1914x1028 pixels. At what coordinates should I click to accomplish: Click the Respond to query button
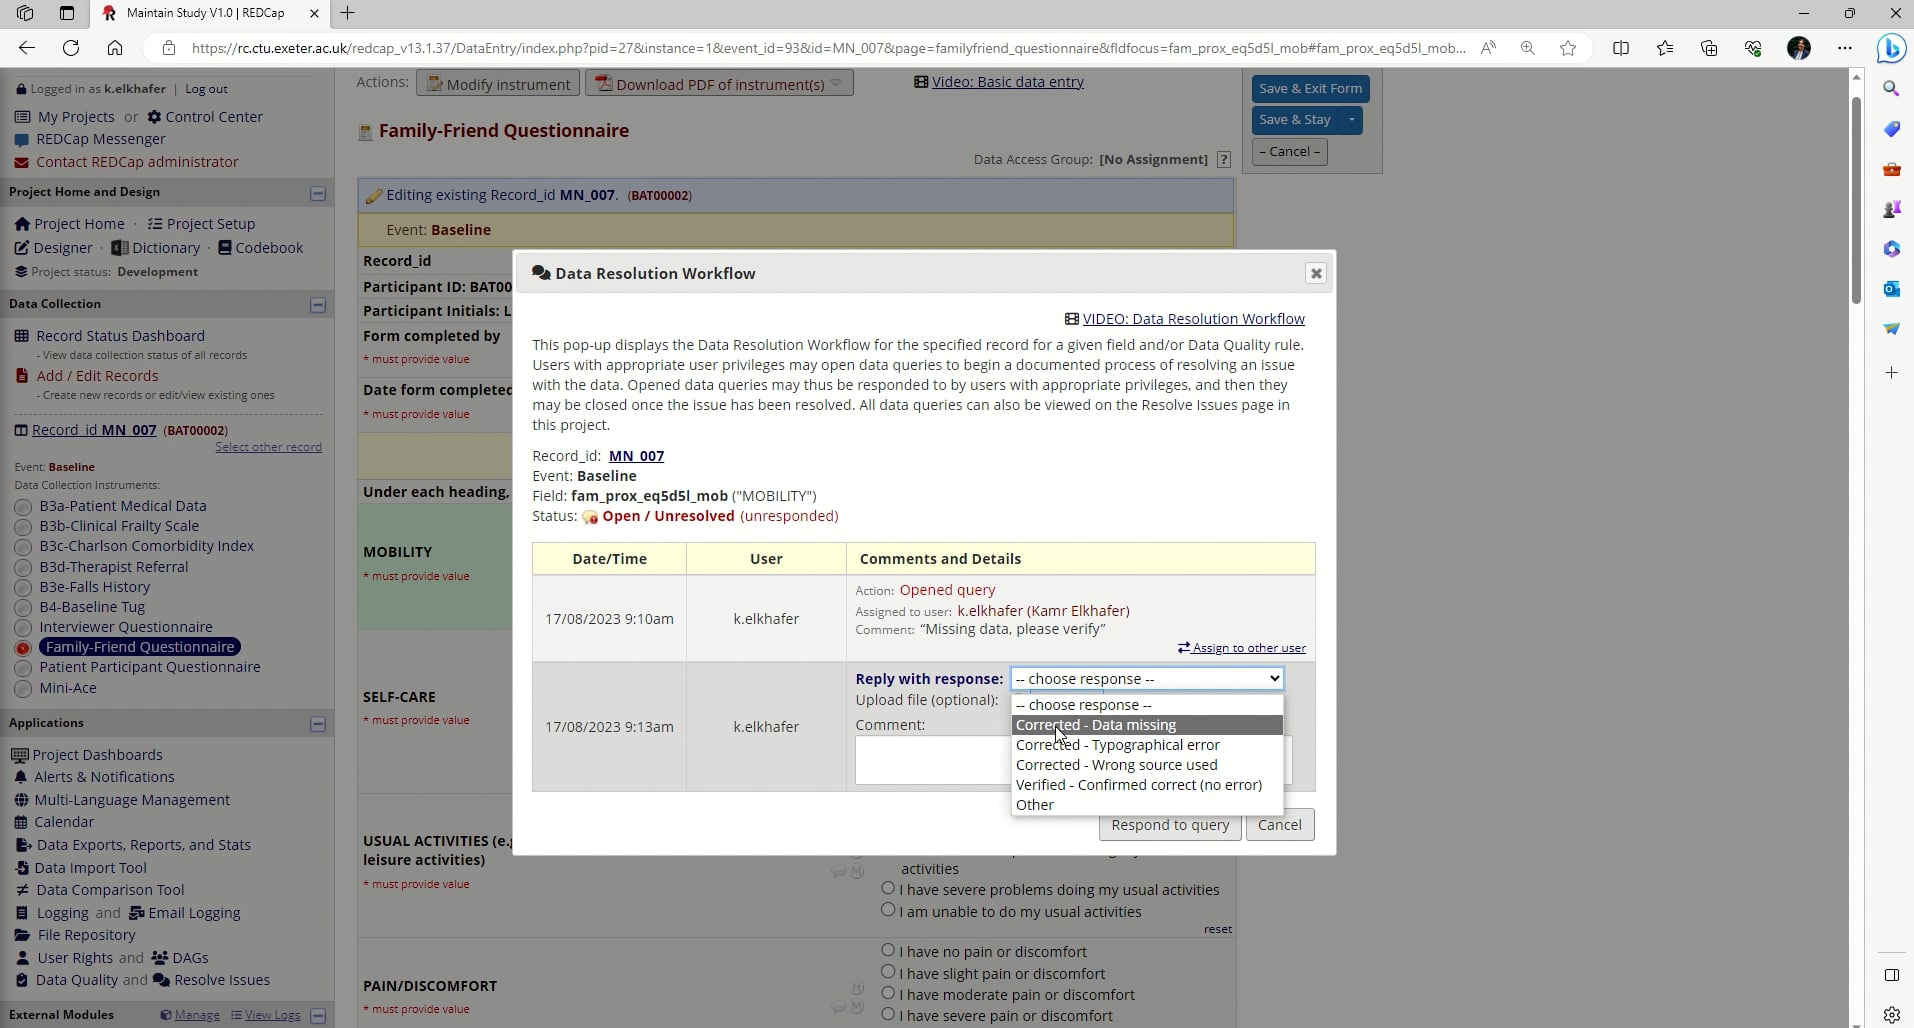pyautogui.click(x=1169, y=824)
